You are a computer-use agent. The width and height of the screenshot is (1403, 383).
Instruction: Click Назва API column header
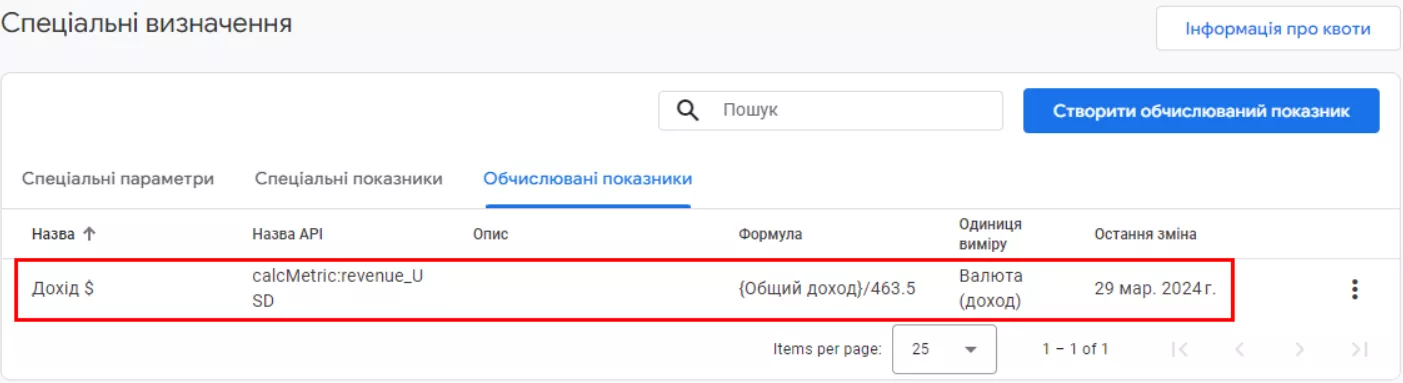(287, 234)
